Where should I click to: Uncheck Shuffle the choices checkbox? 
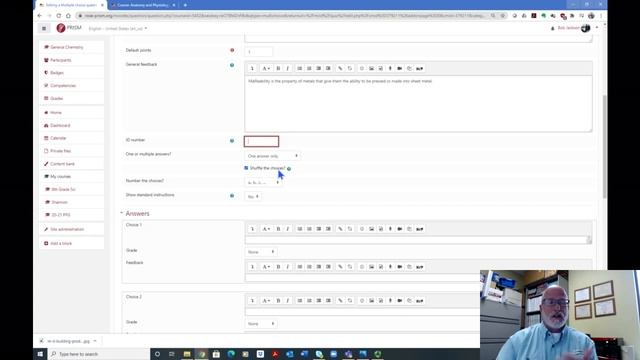coord(246,168)
